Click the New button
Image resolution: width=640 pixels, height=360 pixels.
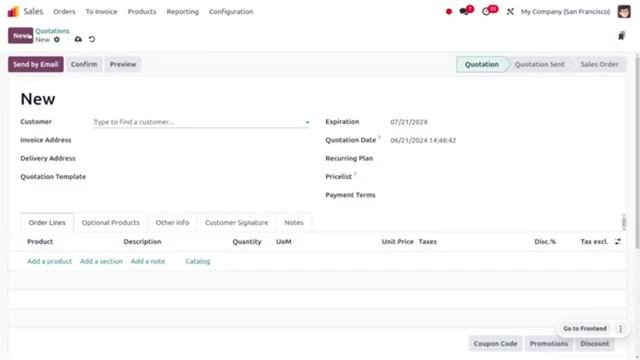point(20,36)
